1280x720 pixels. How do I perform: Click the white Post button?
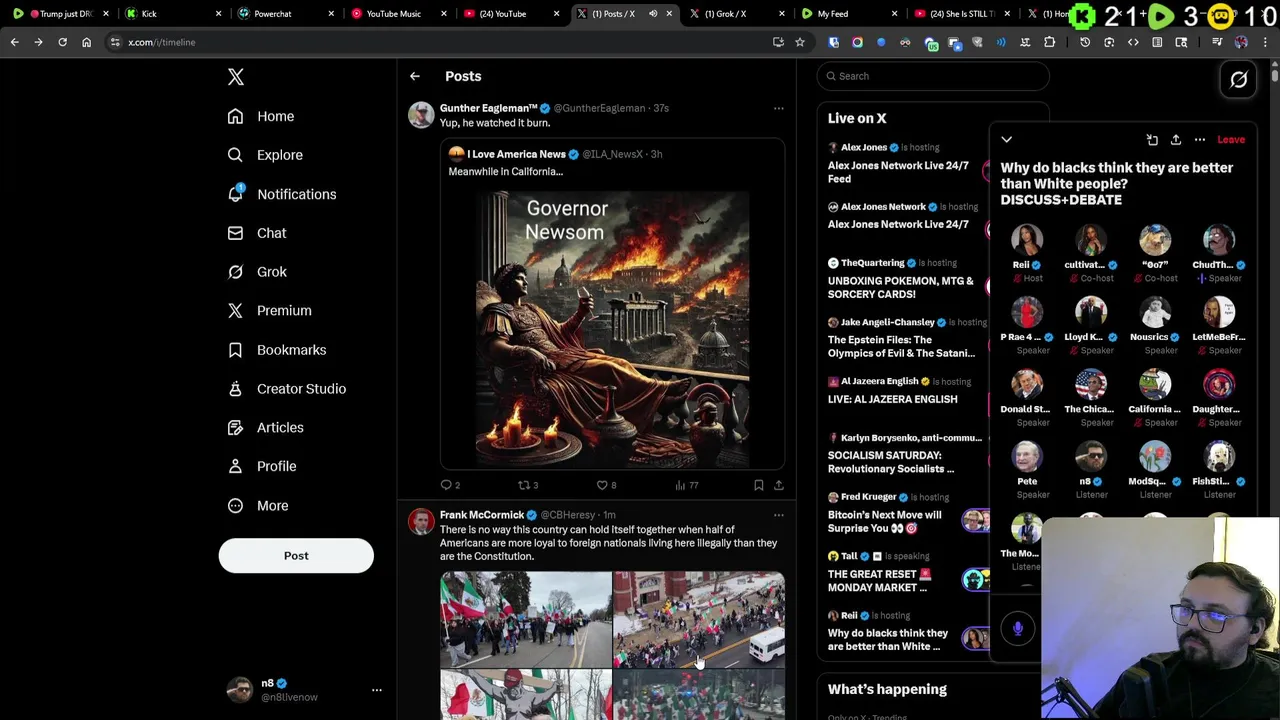coord(296,556)
